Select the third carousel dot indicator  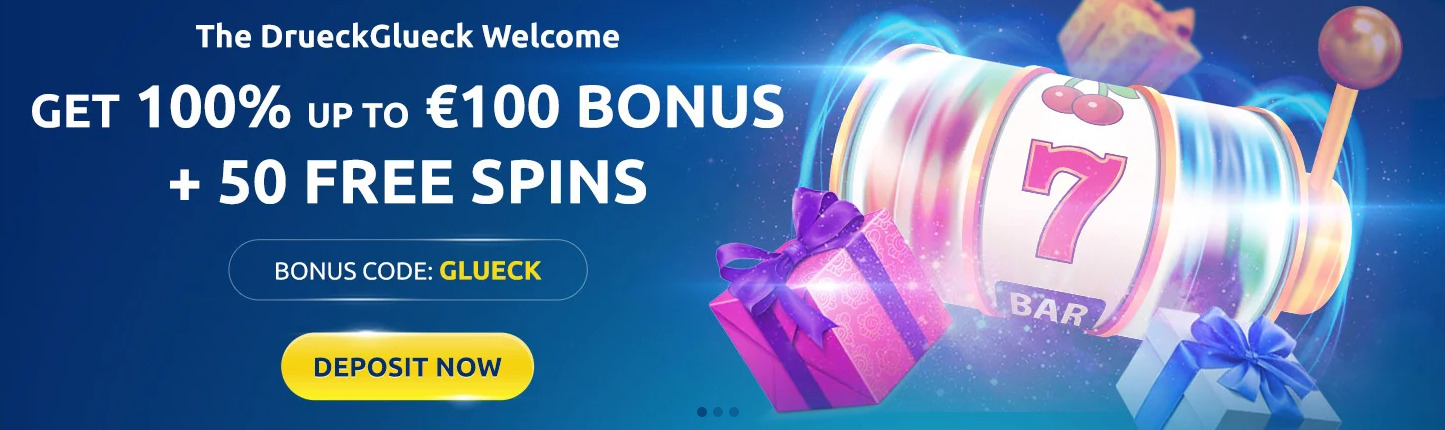tap(734, 411)
